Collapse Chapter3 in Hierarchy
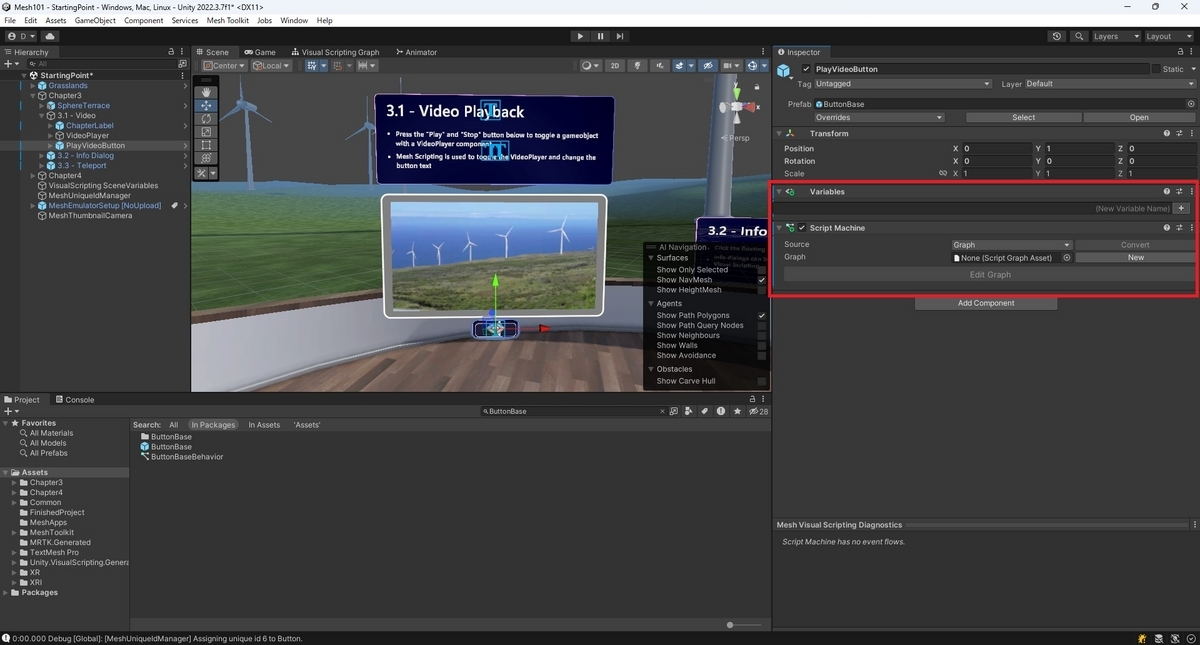1200x645 pixels. [32, 96]
